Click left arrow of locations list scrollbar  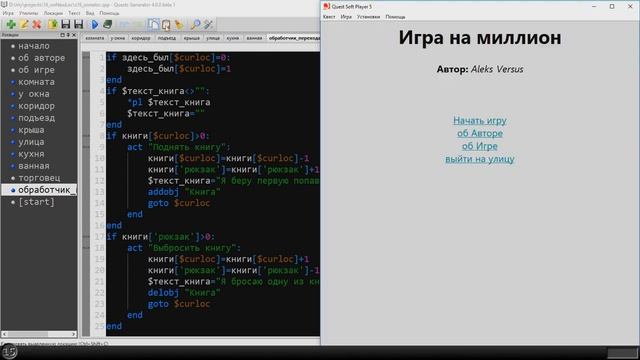(x=4, y=334)
